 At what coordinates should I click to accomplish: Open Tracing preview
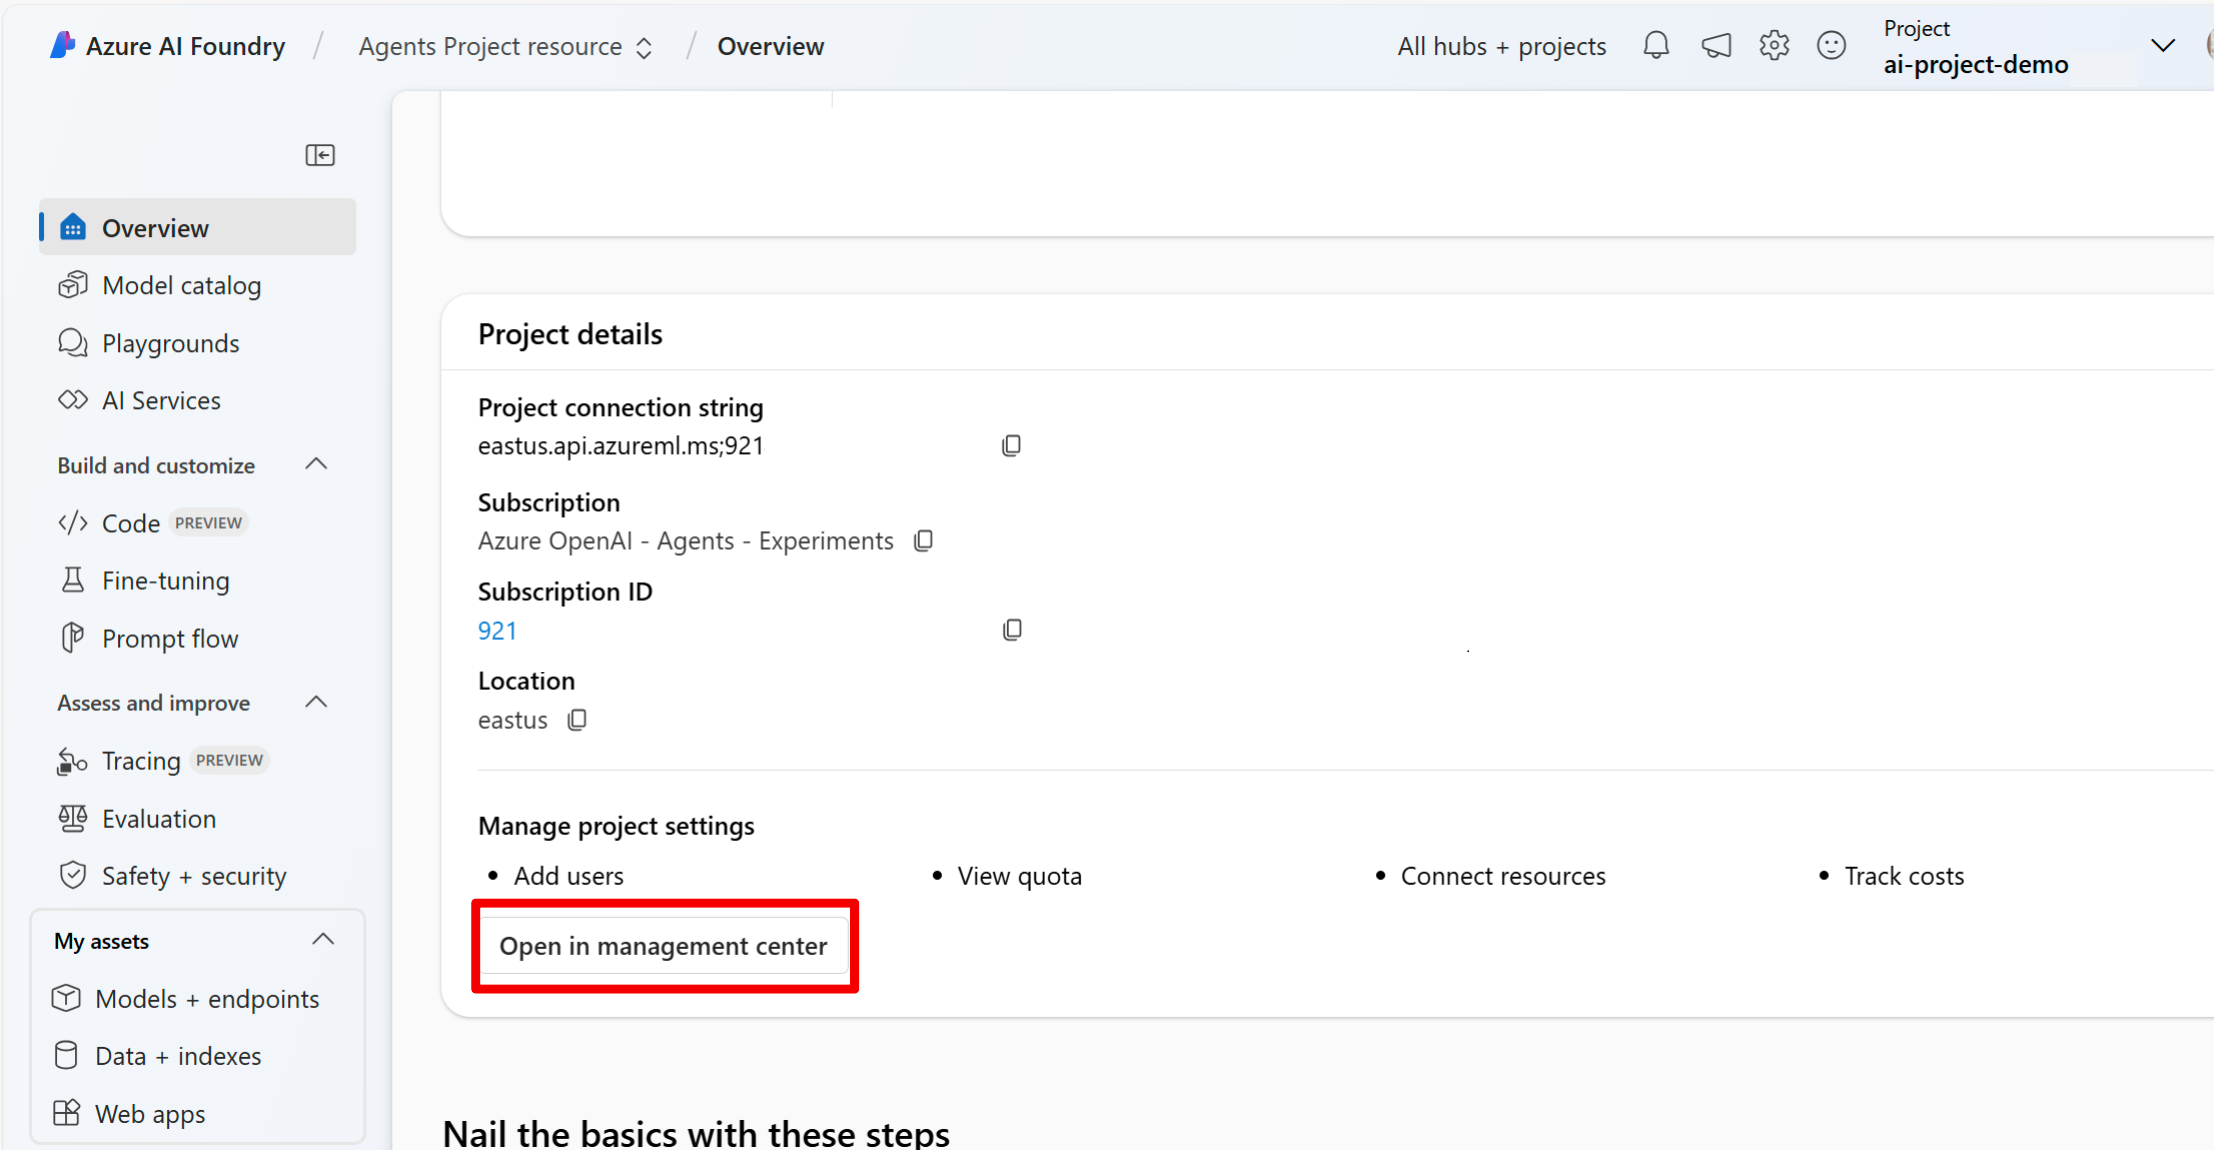141,760
